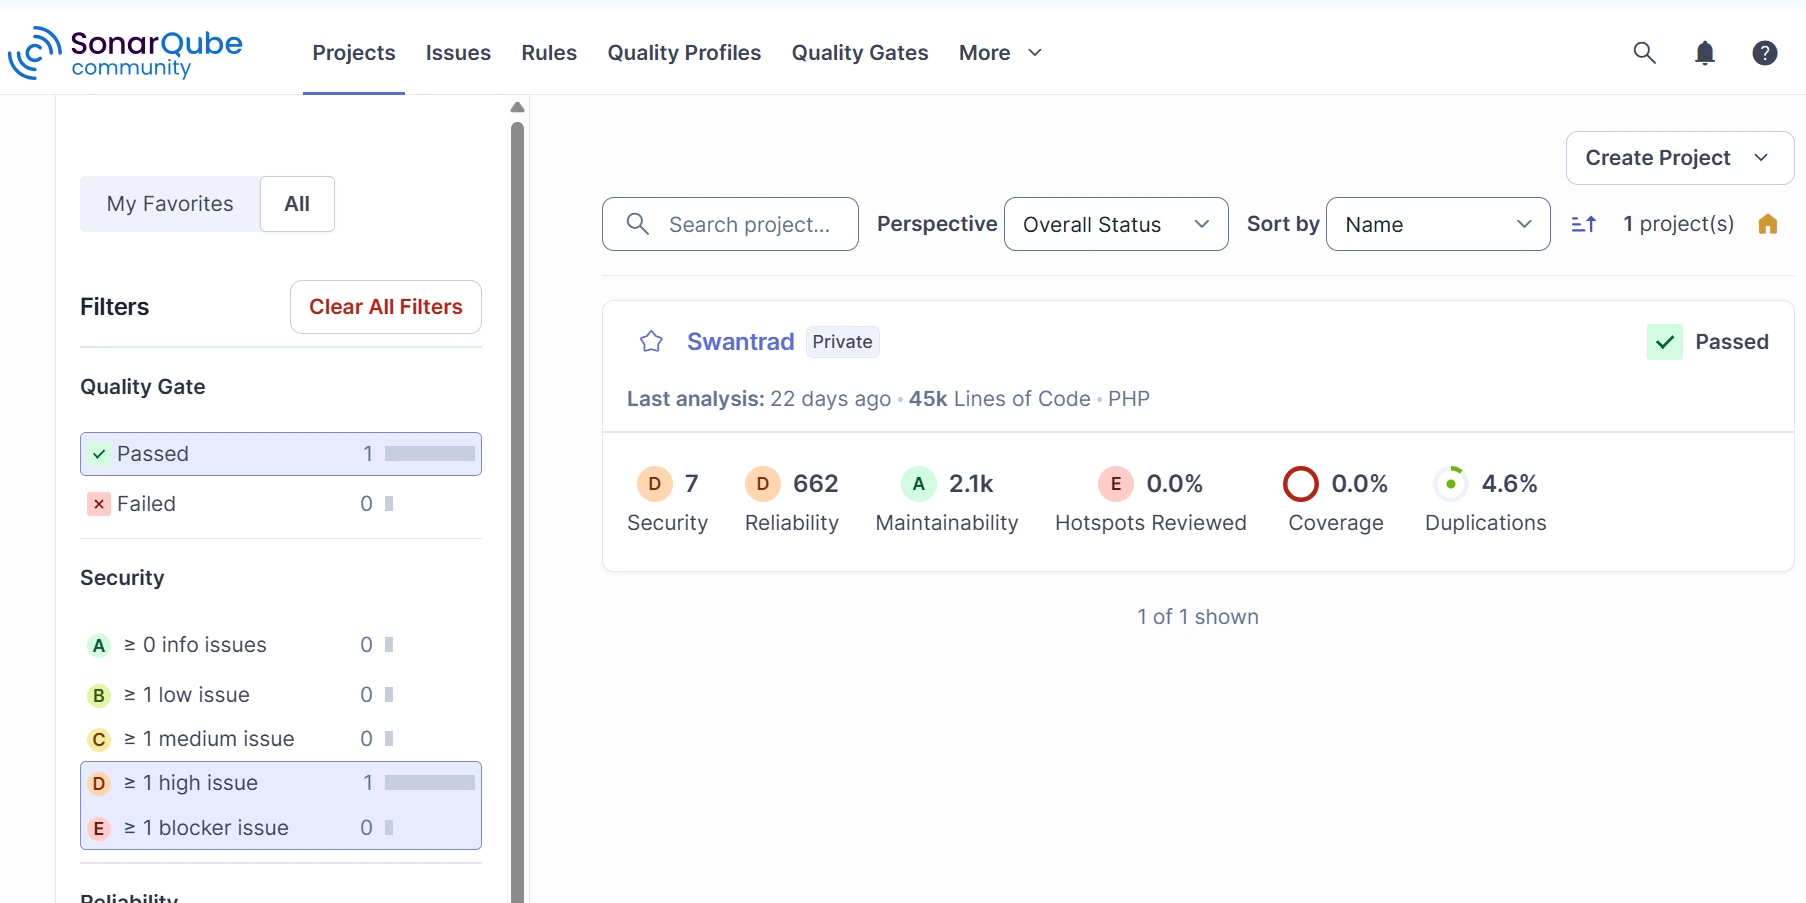Open the SonarQube global search

tap(1644, 53)
